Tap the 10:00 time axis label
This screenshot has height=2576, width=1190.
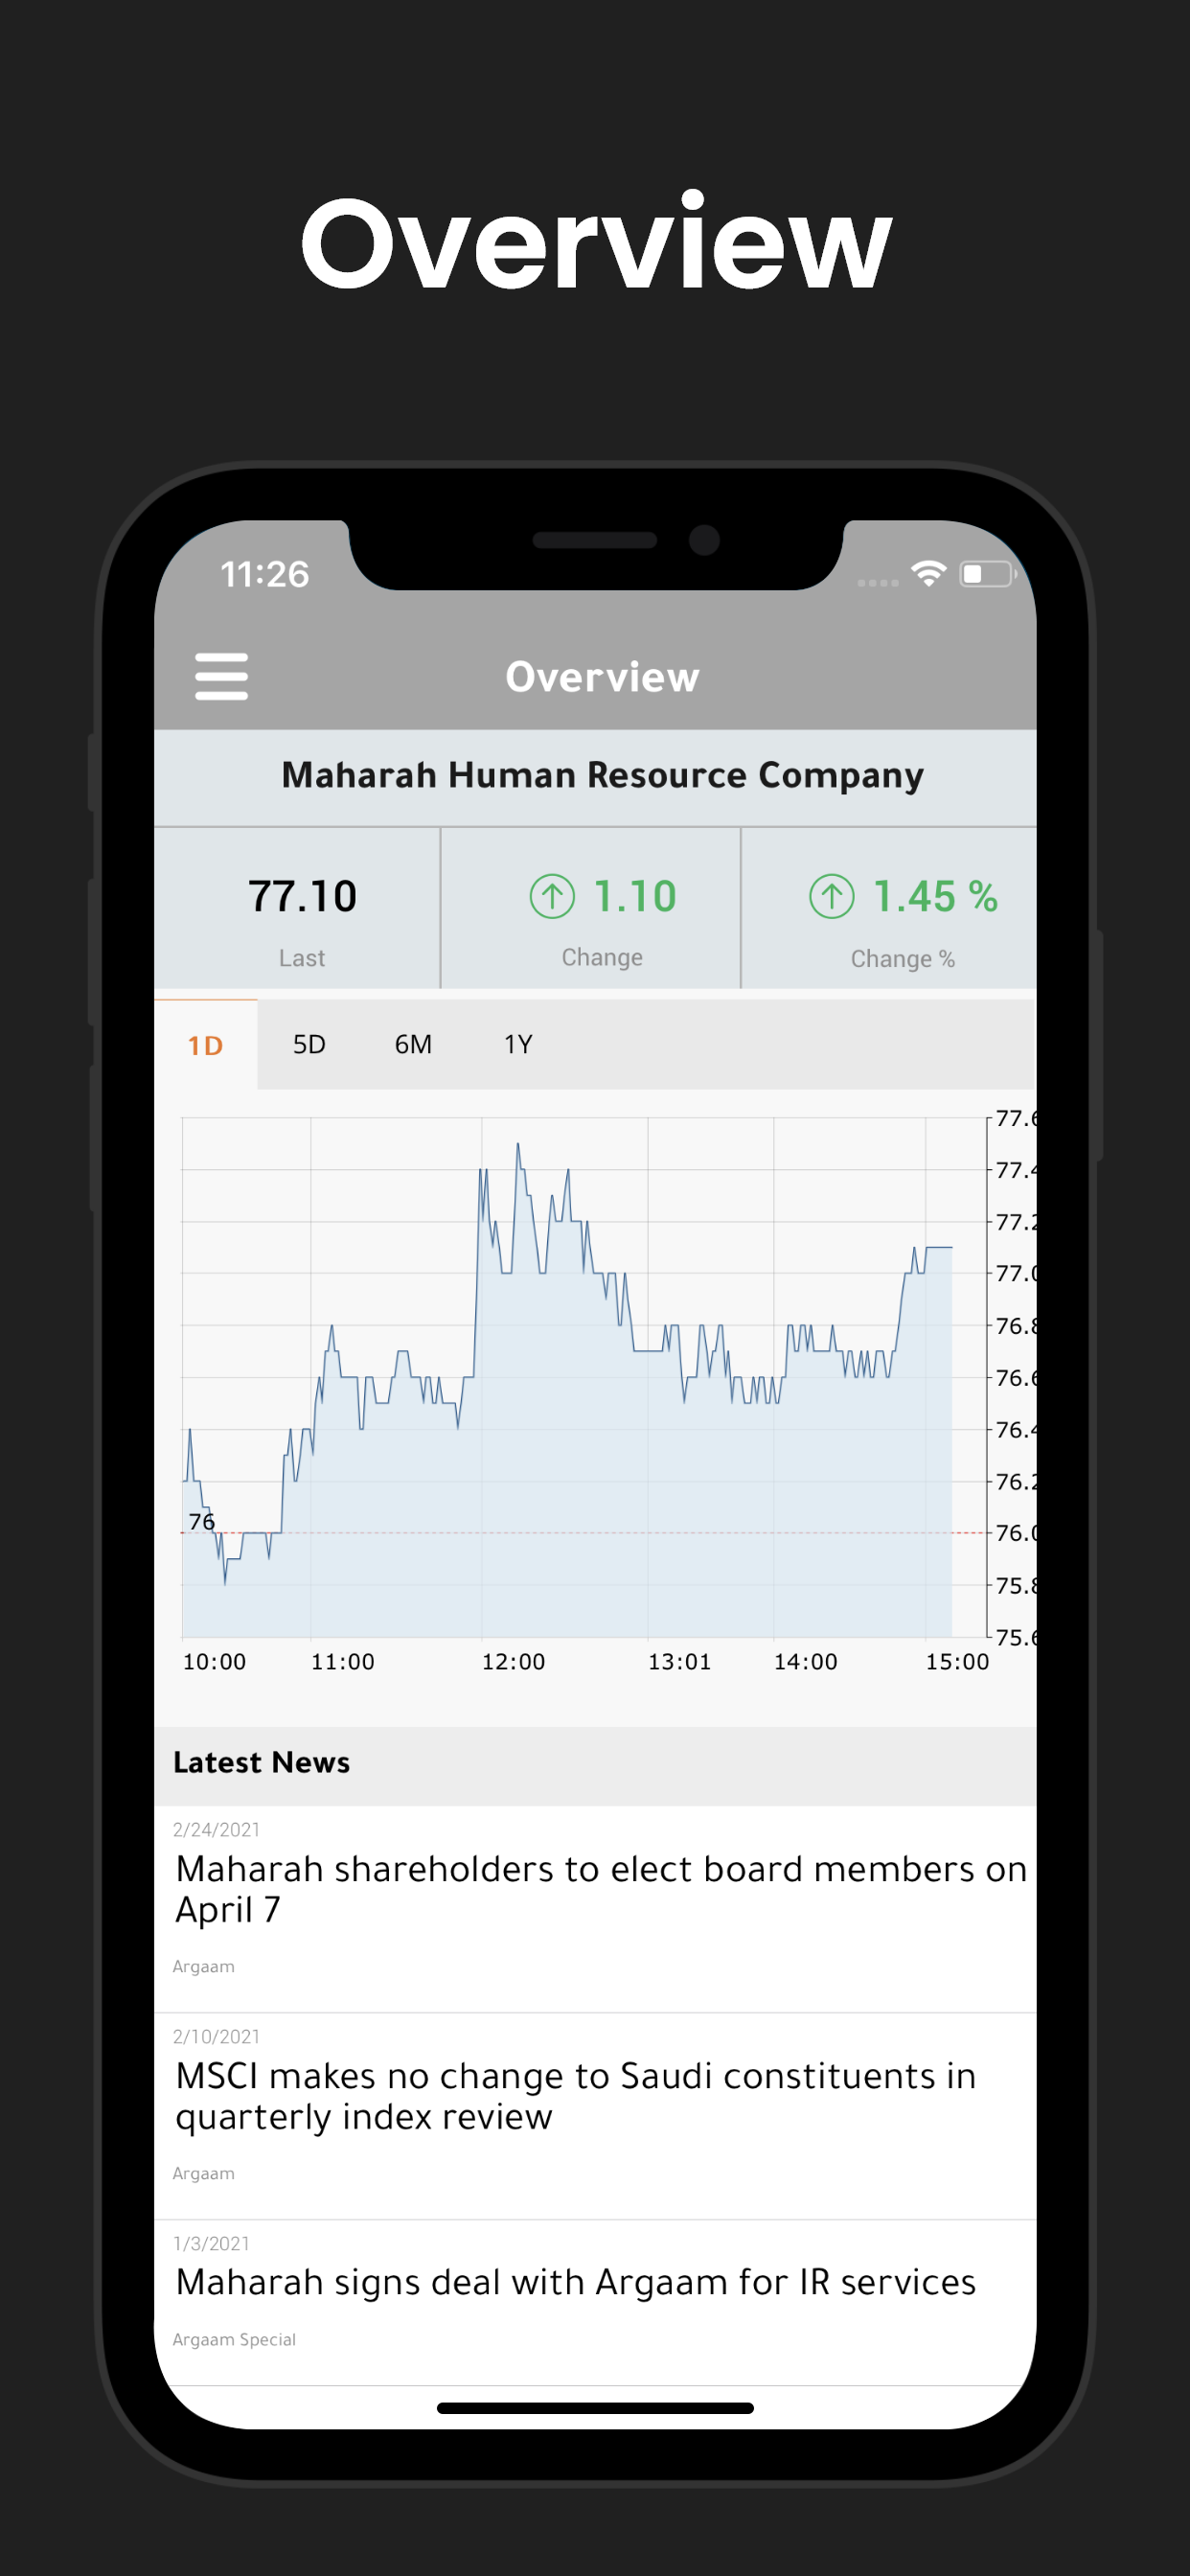pos(214,1661)
